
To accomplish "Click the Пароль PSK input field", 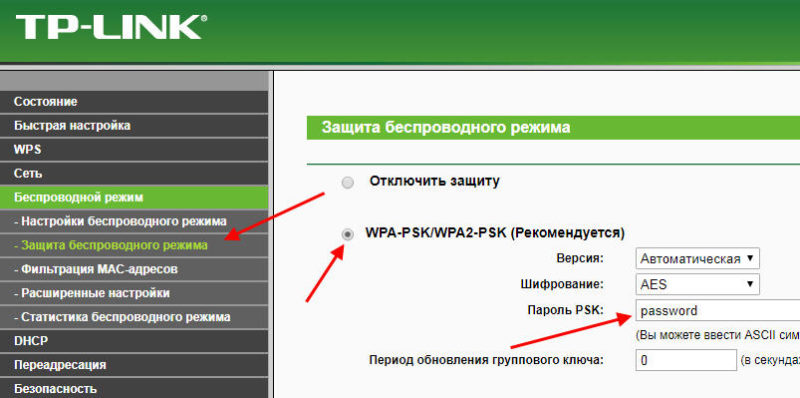I will coord(717,310).
